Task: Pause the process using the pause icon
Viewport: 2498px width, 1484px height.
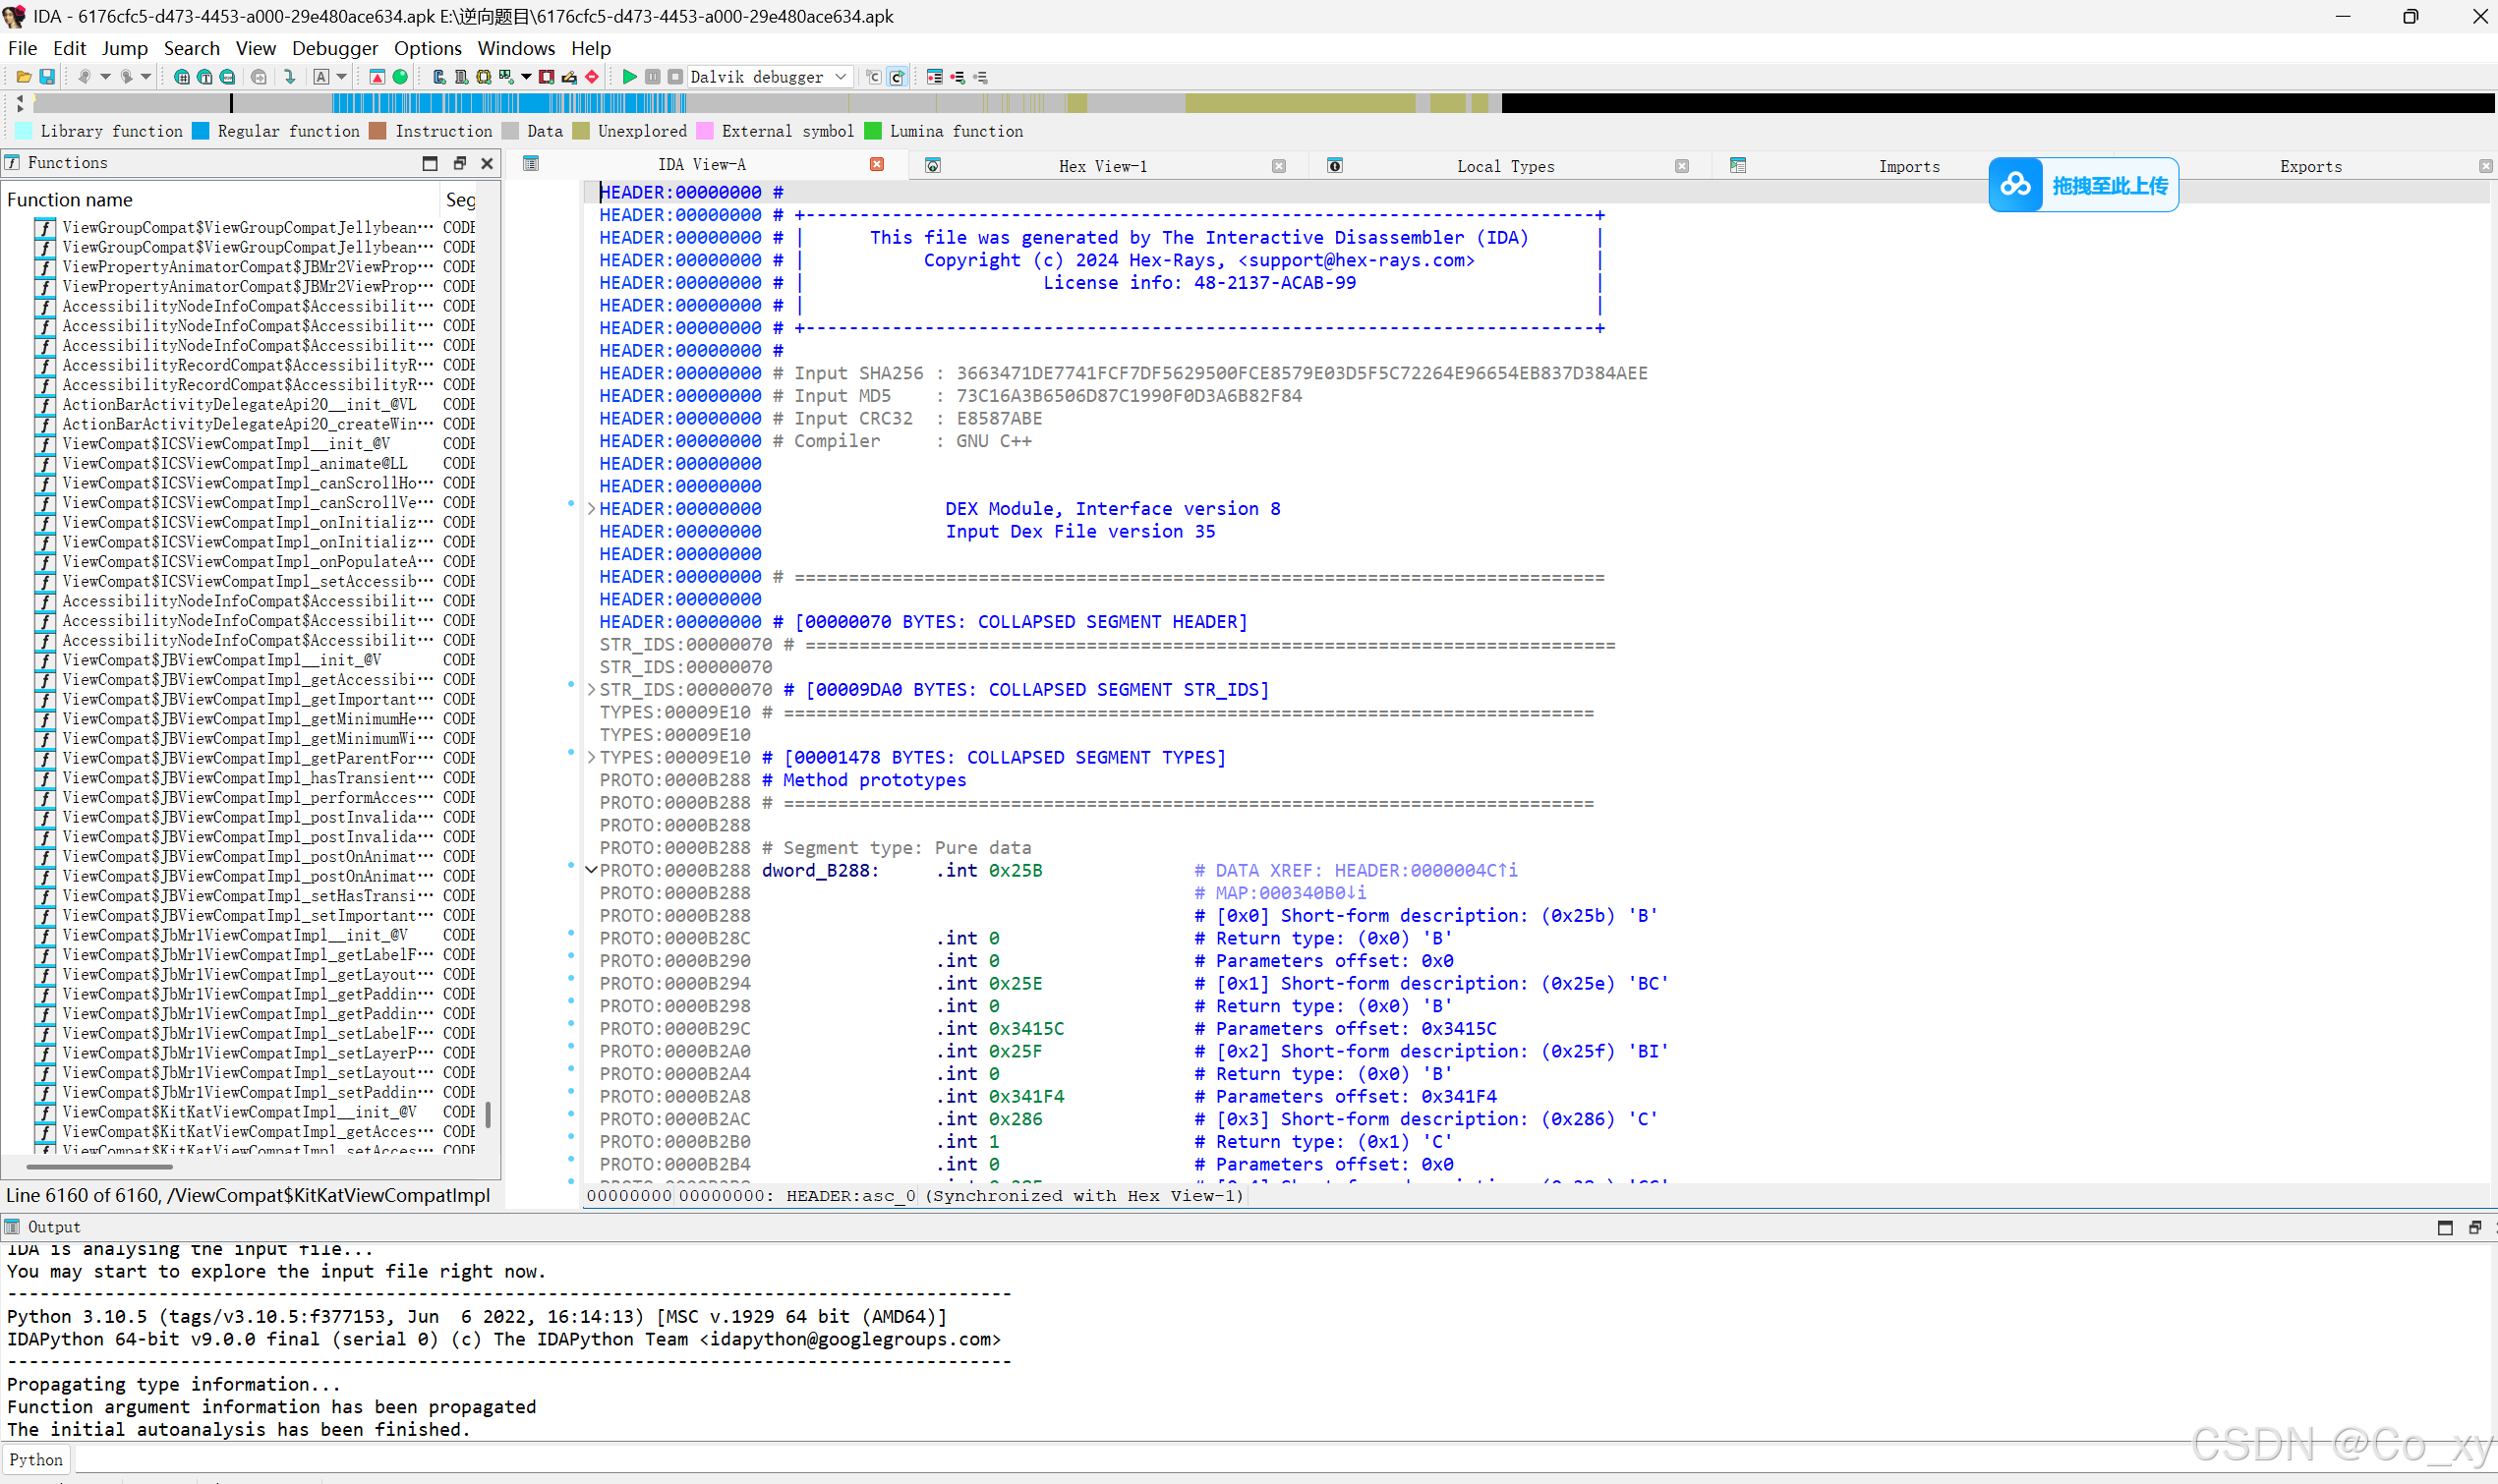Action: coord(653,77)
